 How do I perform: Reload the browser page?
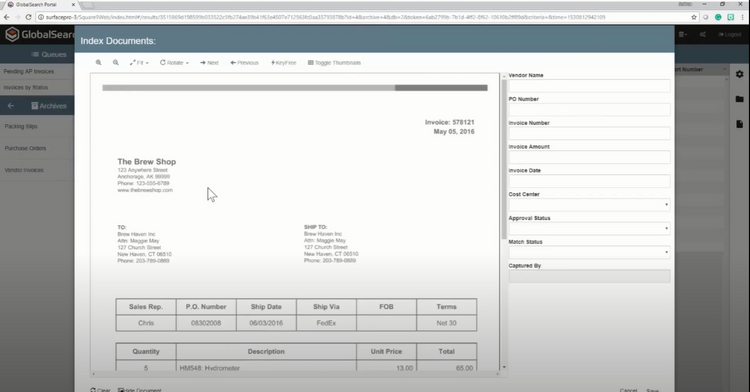coord(28,17)
